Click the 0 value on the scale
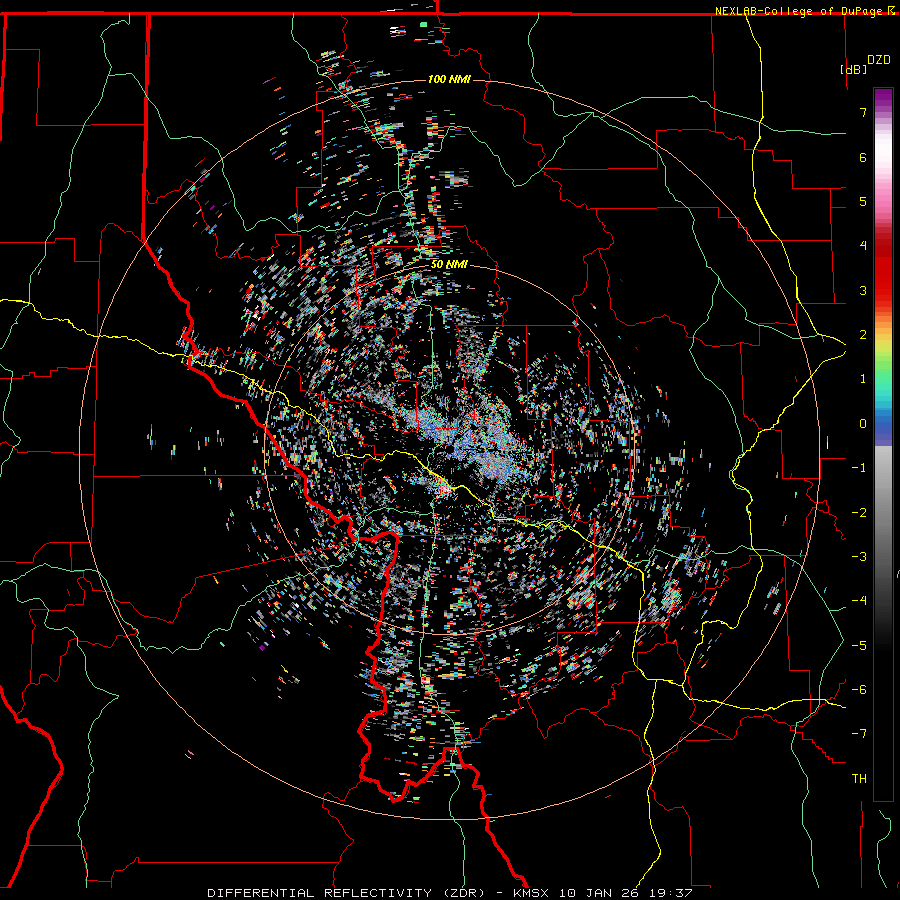900x900 pixels. click(x=863, y=424)
